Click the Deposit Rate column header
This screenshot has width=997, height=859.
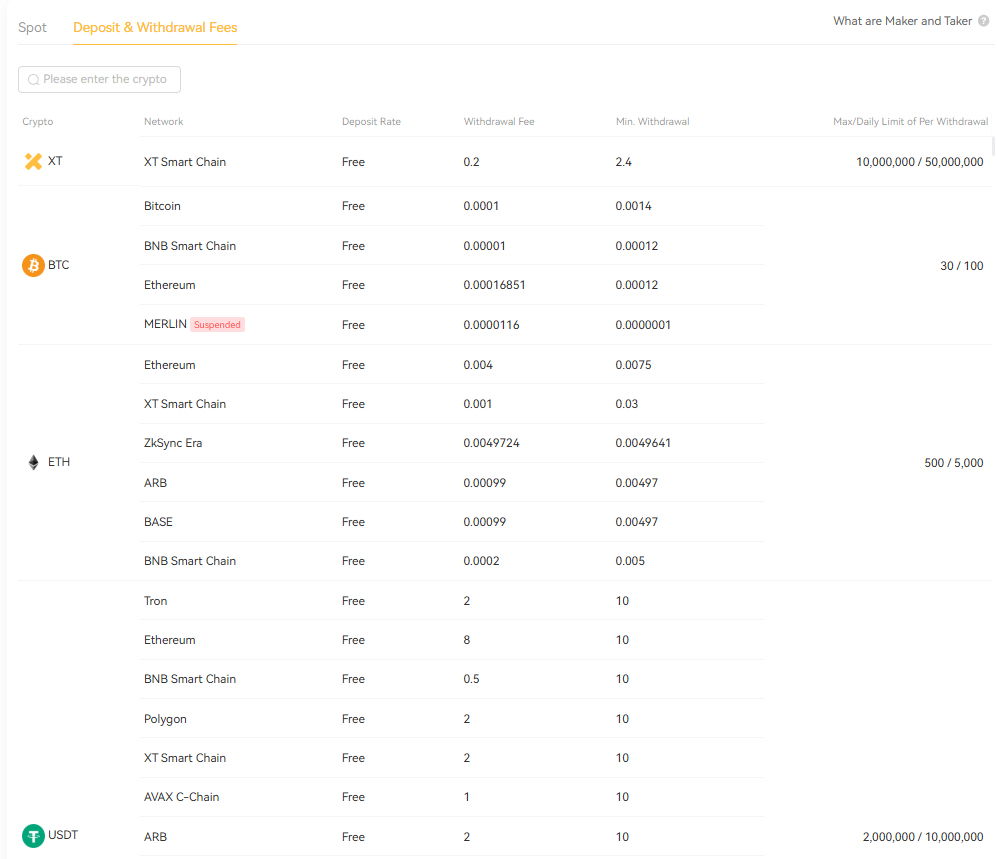371,121
